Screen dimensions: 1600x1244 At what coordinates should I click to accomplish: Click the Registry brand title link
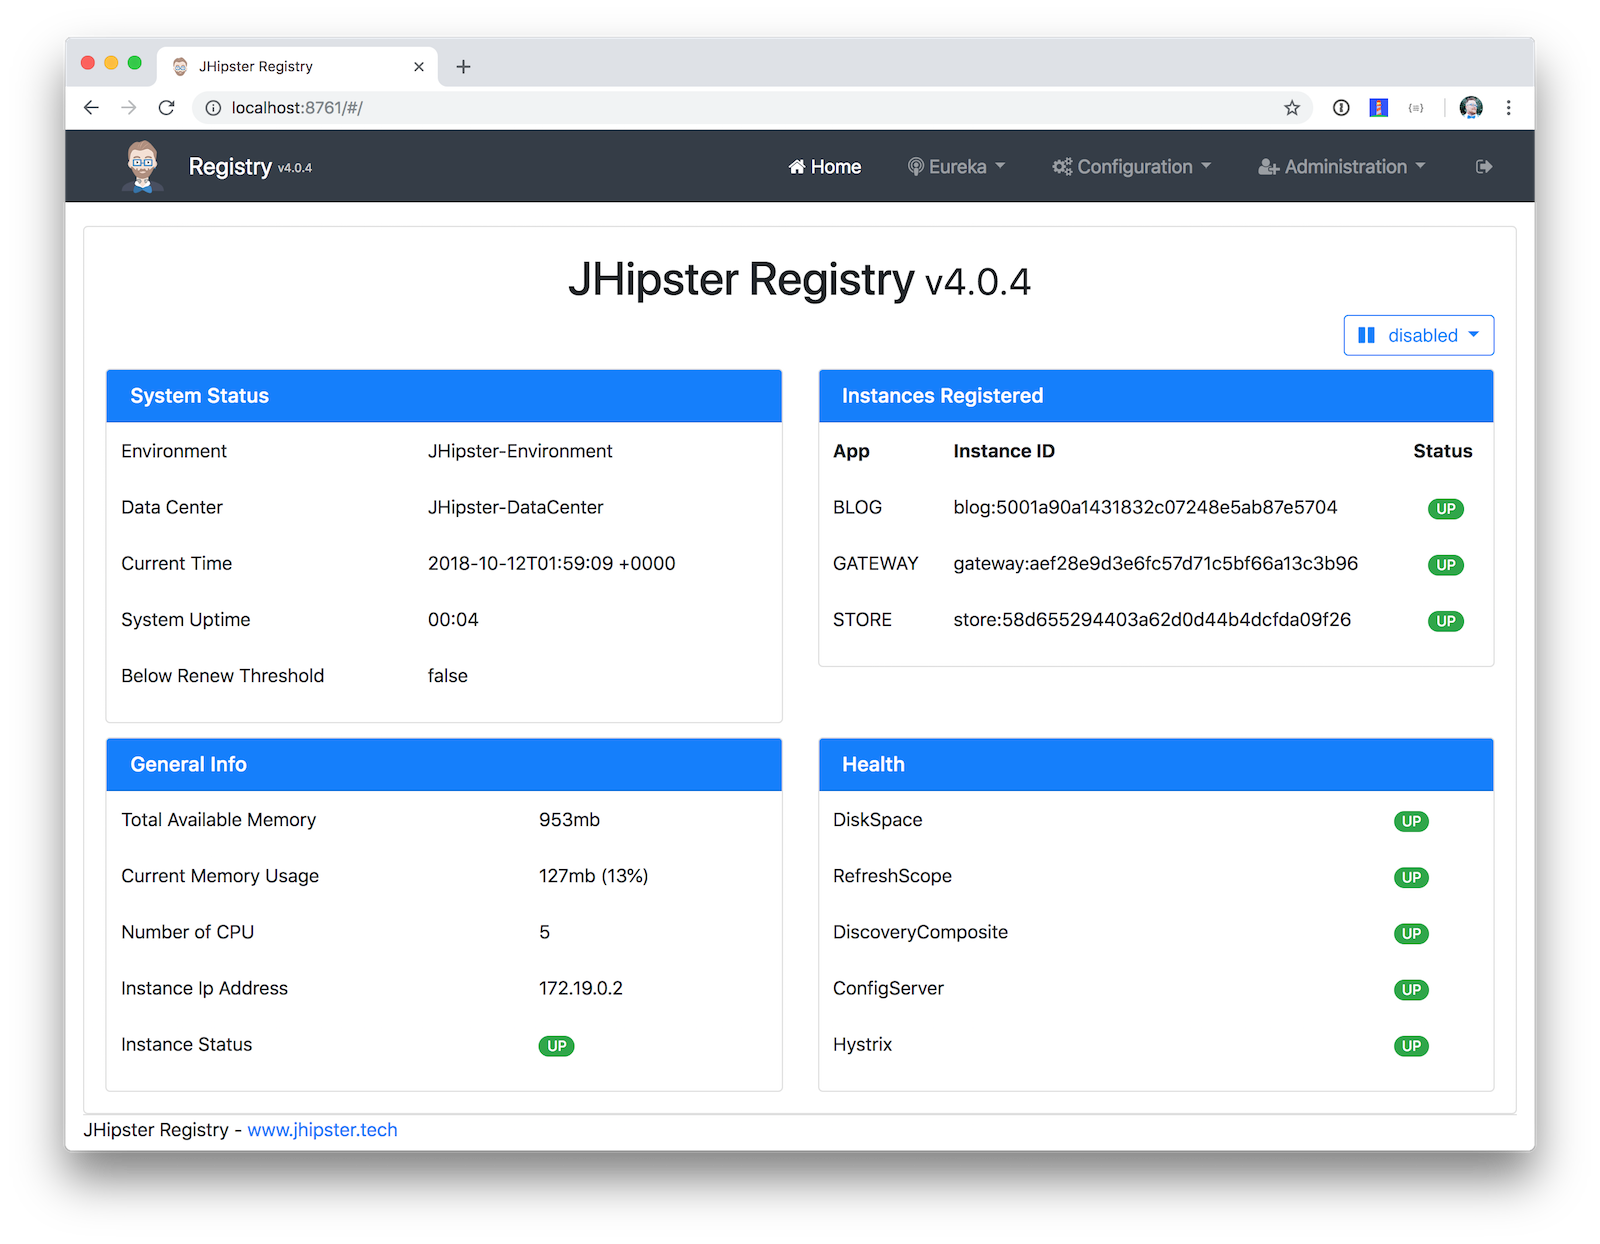tap(230, 167)
